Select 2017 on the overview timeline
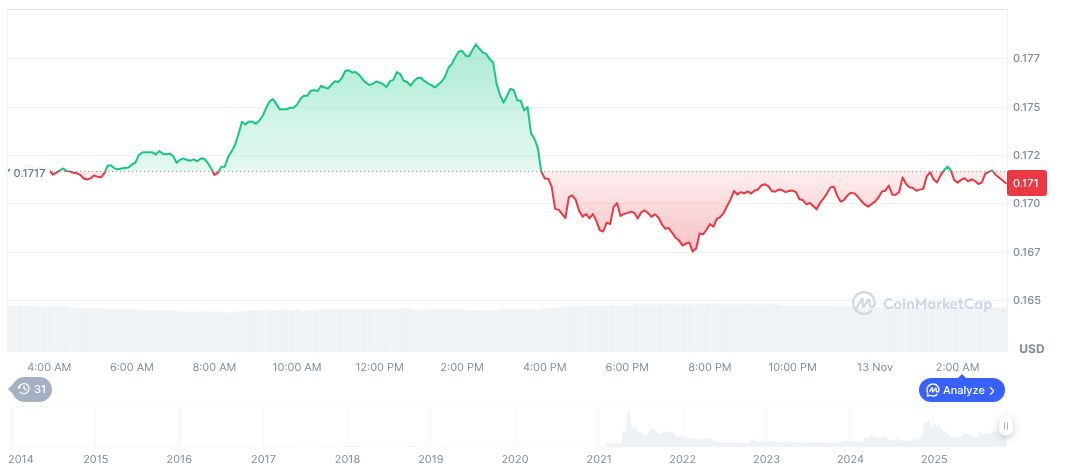Screen dimensions: 1072x470 click(263, 459)
